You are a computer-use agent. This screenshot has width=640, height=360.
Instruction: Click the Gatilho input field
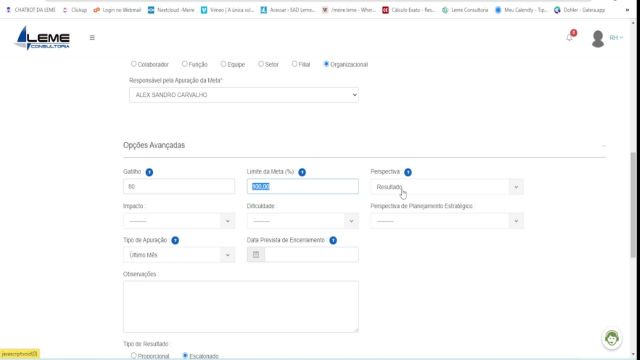(x=179, y=187)
